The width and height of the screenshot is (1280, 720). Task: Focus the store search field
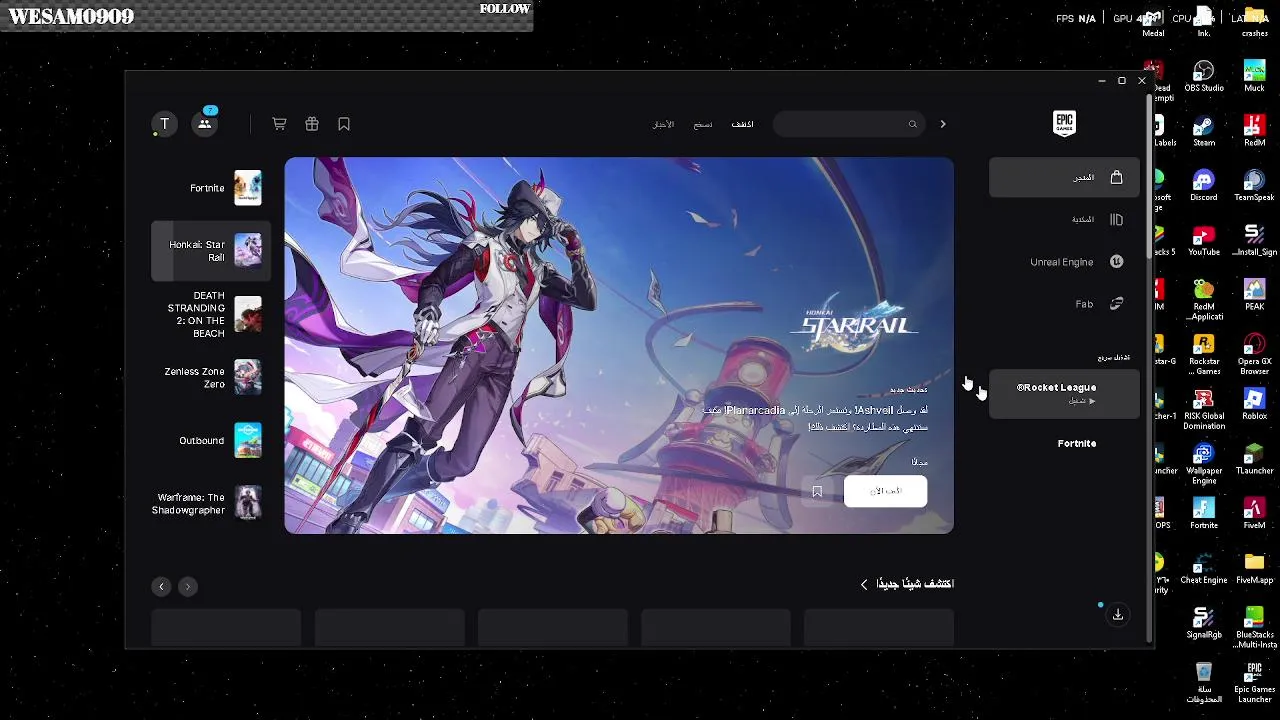(848, 124)
